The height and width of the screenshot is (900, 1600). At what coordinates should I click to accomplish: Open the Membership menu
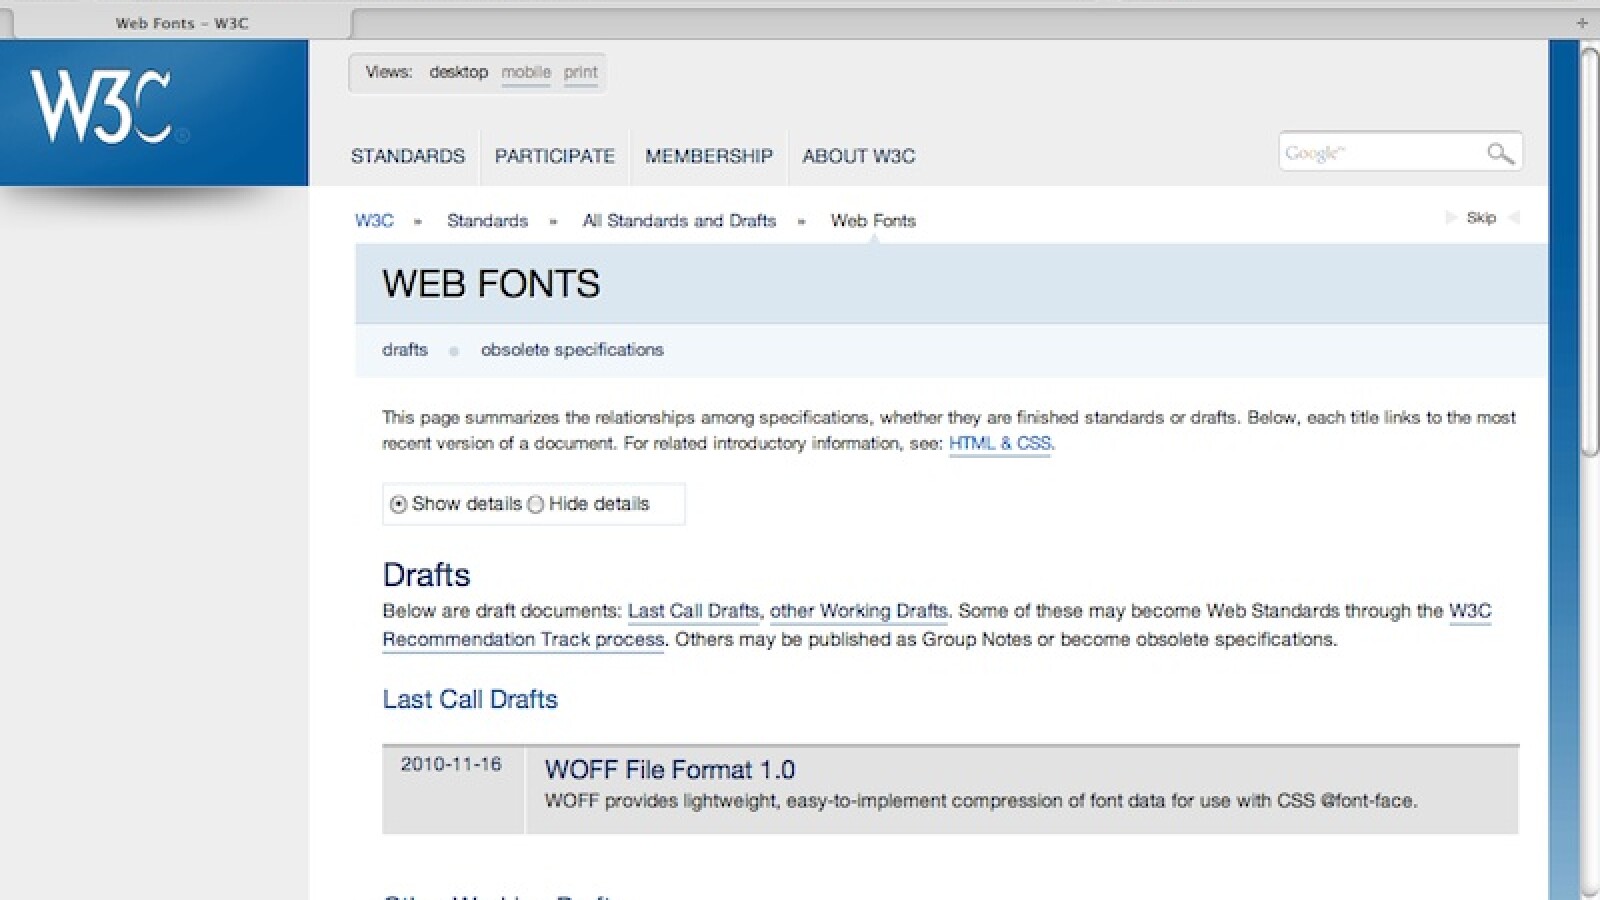pyautogui.click(x=708, y=156)
